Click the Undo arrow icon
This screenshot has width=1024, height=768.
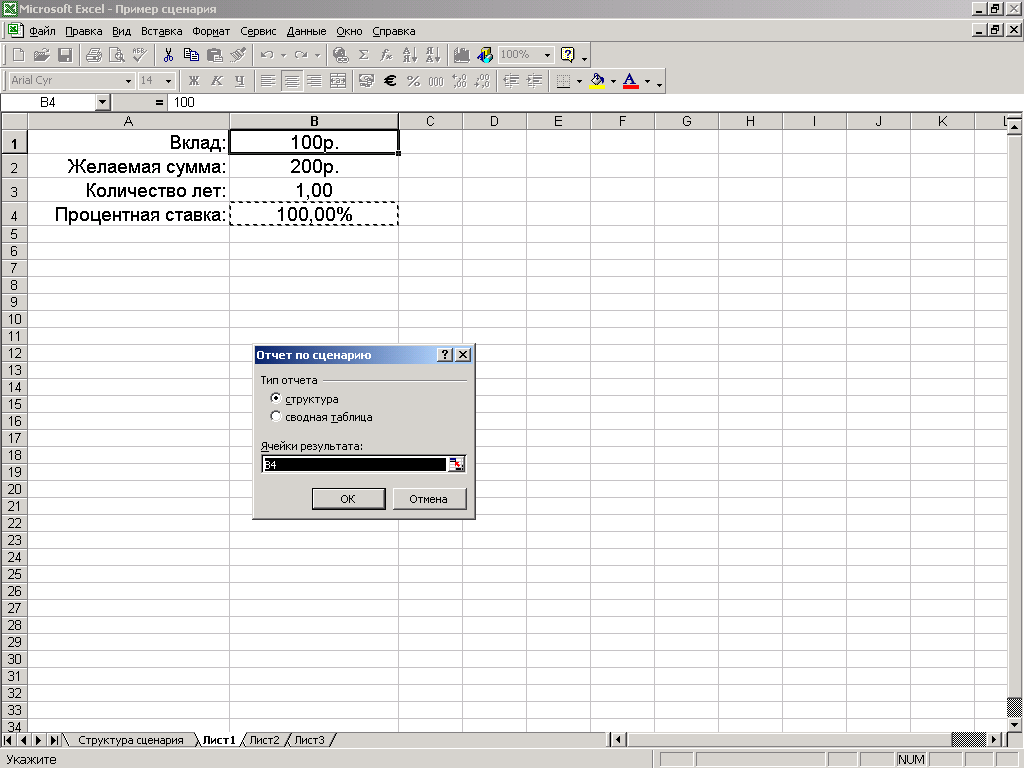pos(266,55)
